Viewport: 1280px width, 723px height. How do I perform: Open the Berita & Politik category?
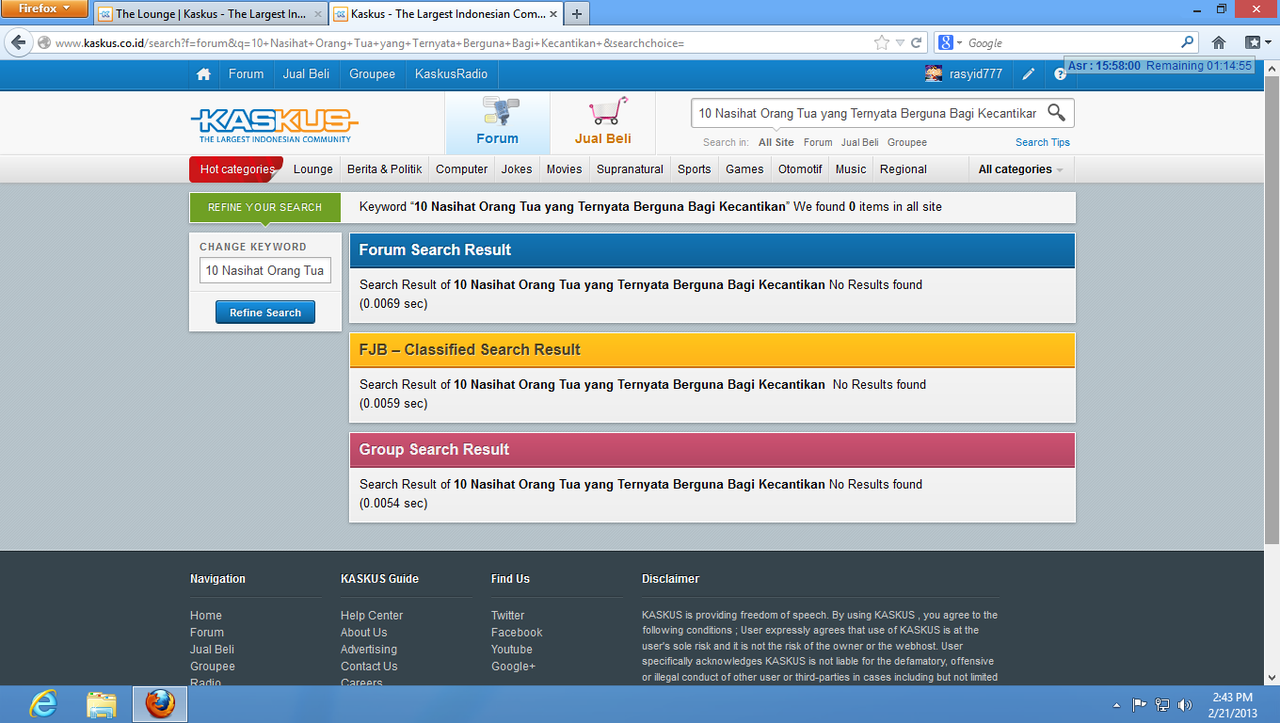384,169
